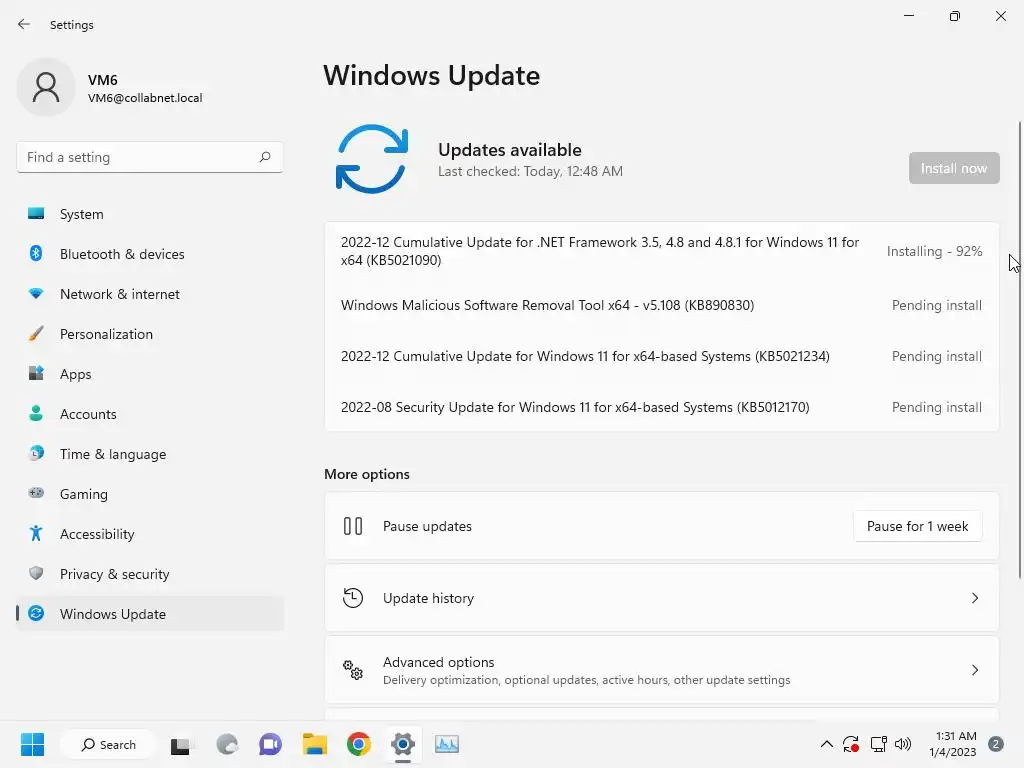The image size is (1024, 768).
Task: Click Windows Update status tray icon
Action: click(x=851, y=744)
